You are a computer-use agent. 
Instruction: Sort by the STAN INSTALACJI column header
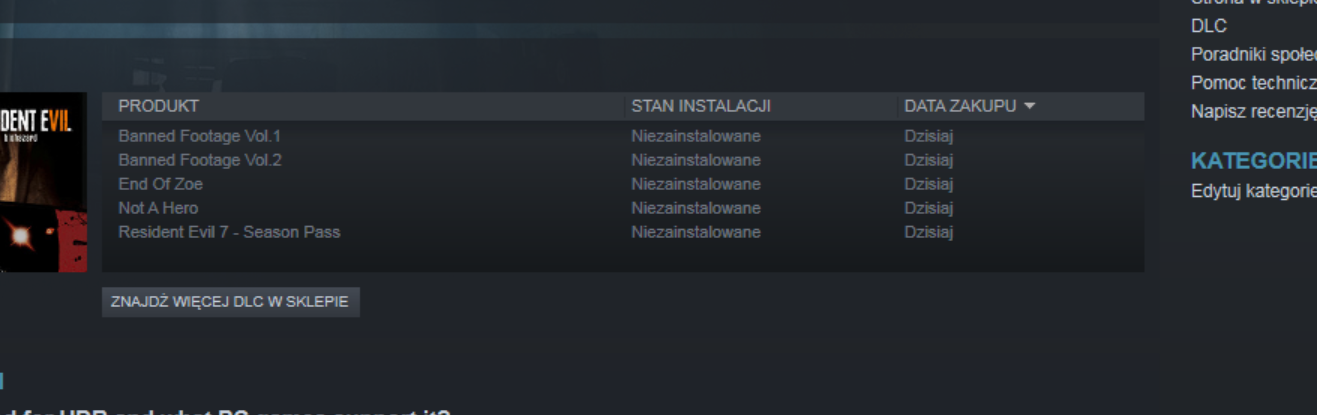(x=701, y=106)
